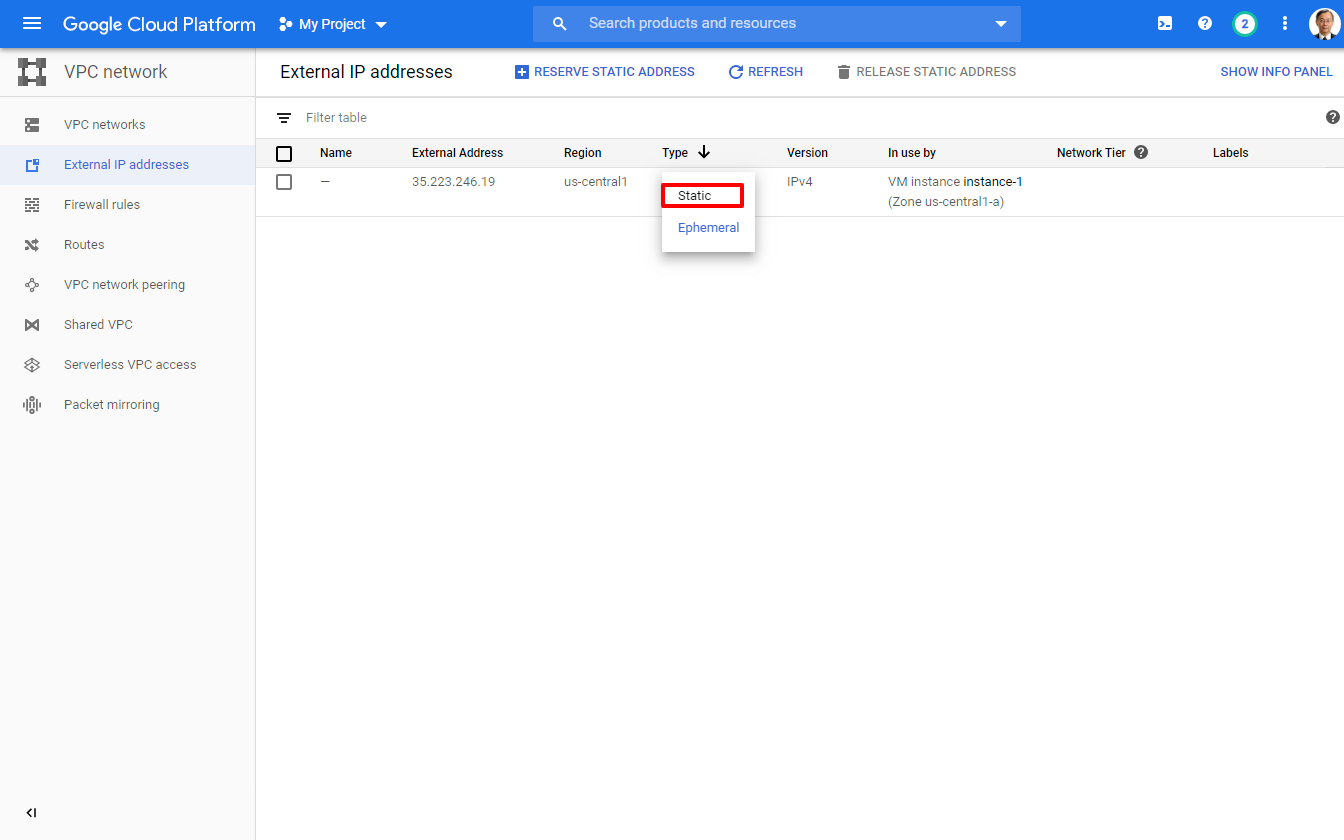This screenshot has width=1344, height=840.
Task: Click the Shared VPC sidebar icon
Action: click(32, 325)
